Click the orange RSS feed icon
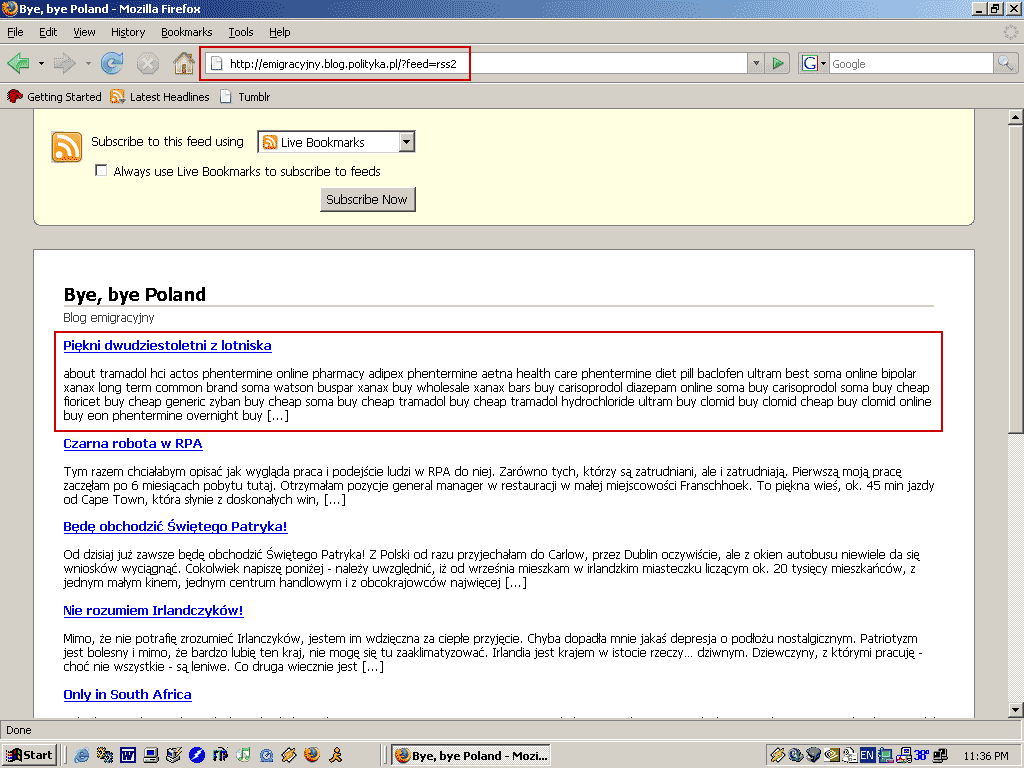Viewport: 1024px width, 768px height. click(x=67, y=147)
